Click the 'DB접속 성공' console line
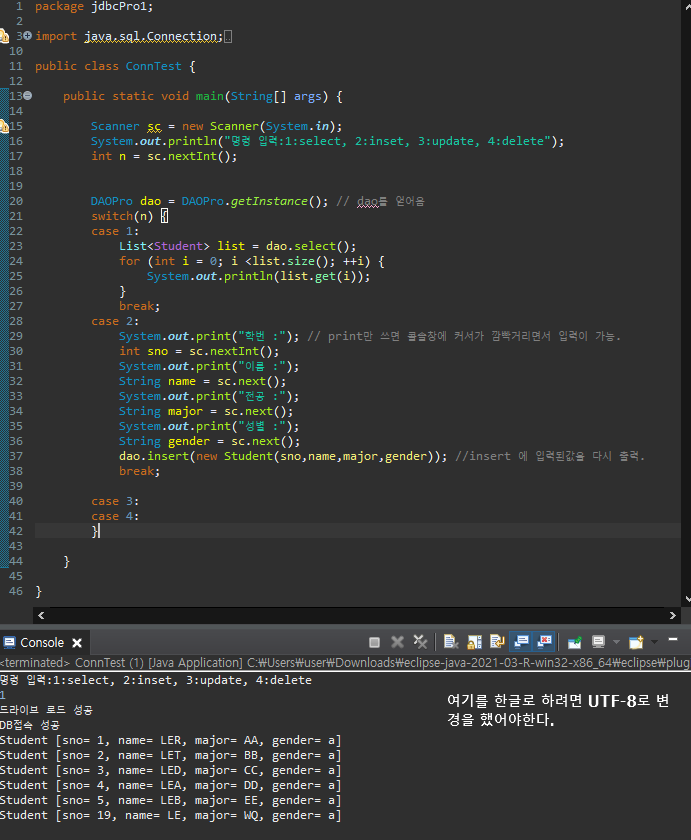Screen dimensions: 691x840 pos(30,725)
